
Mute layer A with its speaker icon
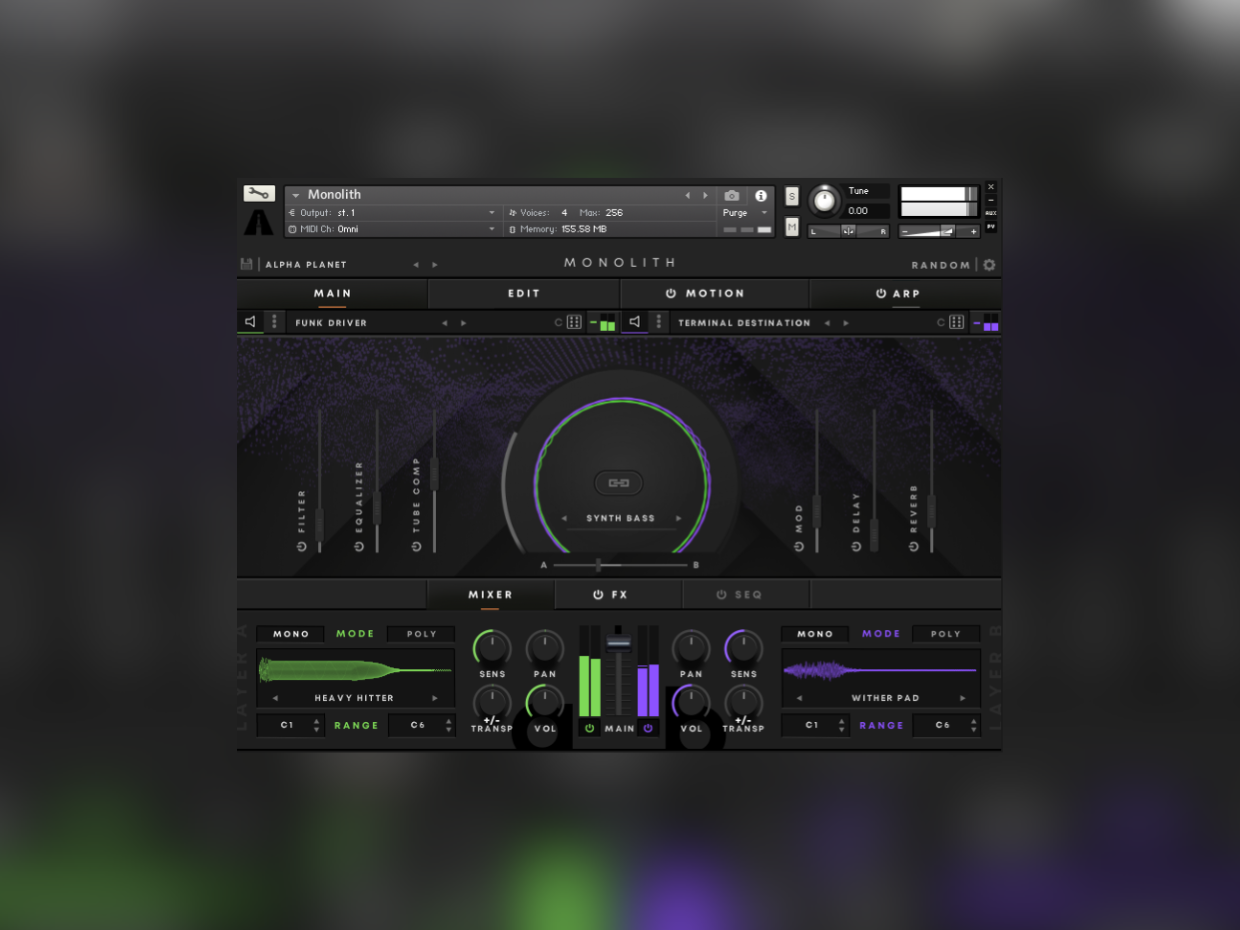point(248,322)
